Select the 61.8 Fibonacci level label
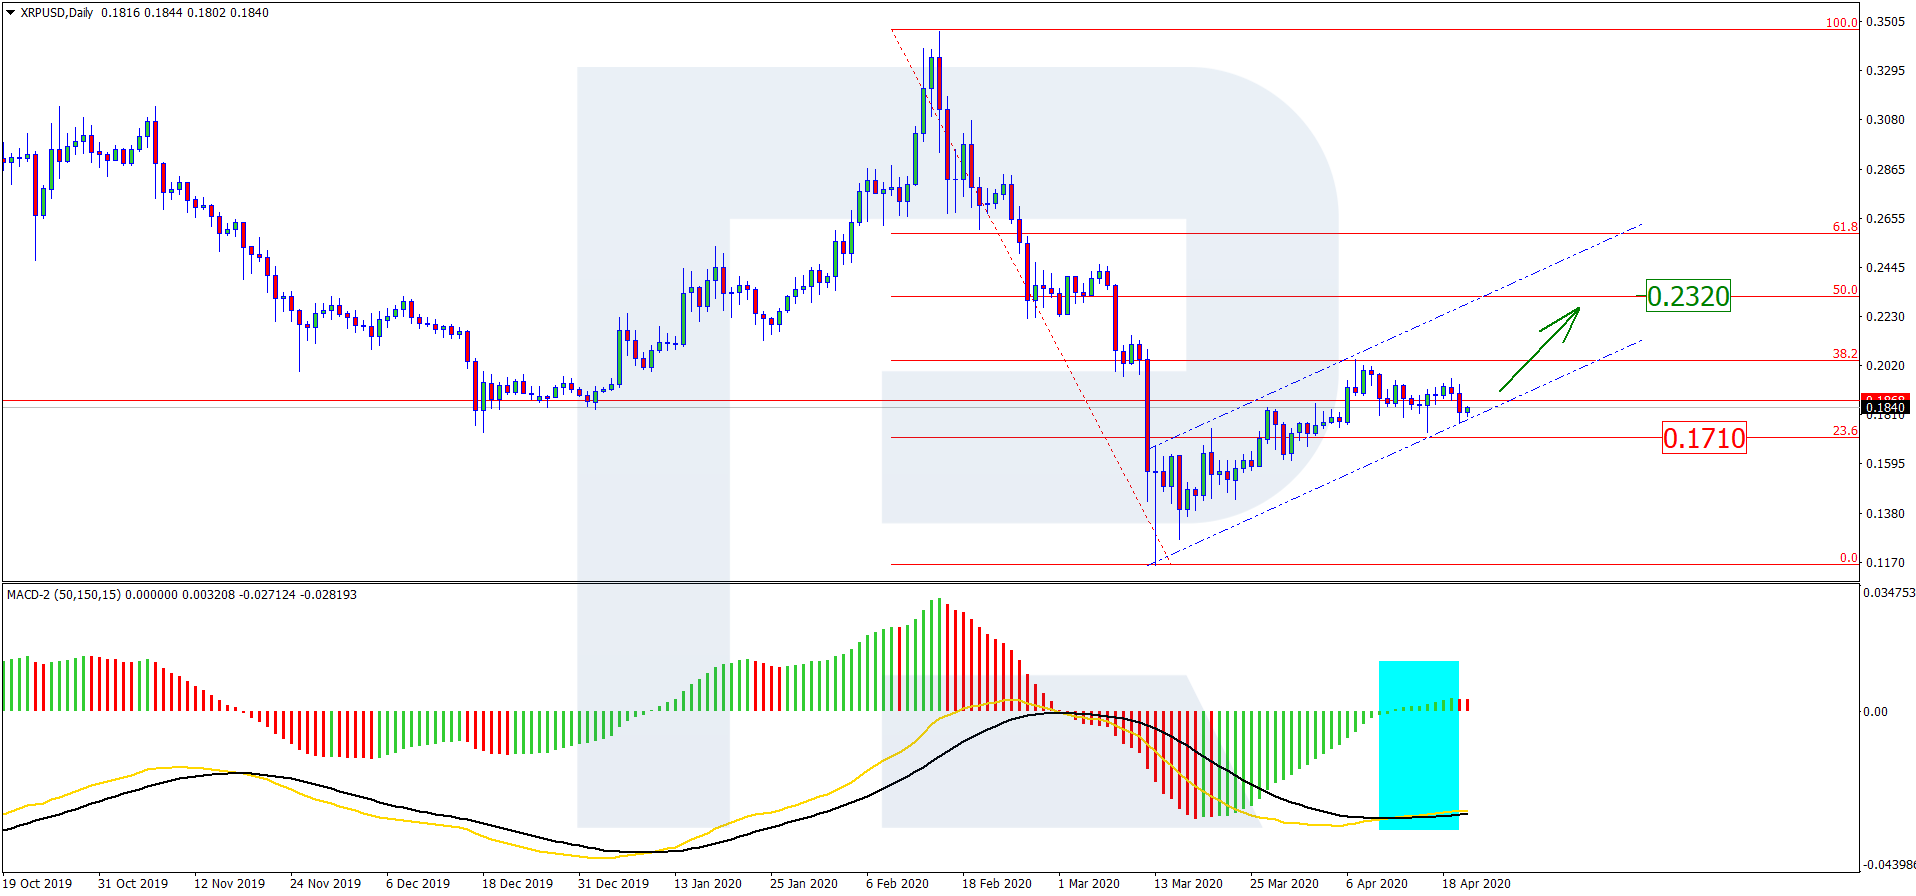Image resolution: width=1916 pixels, height=896 pixels. pyautogui.click(x=1845, y=227)
